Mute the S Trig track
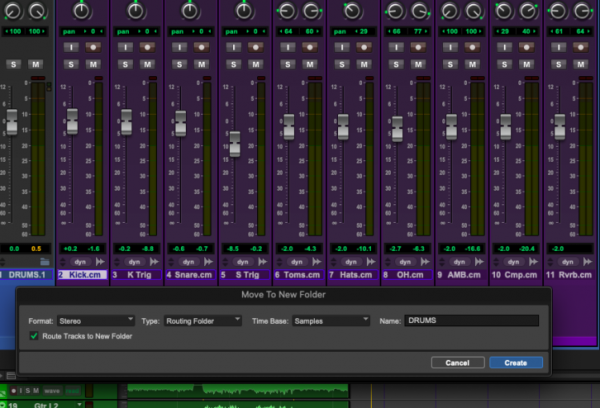Image resolution: width=600 pixels, height=408 pixels. coord(256,64)
